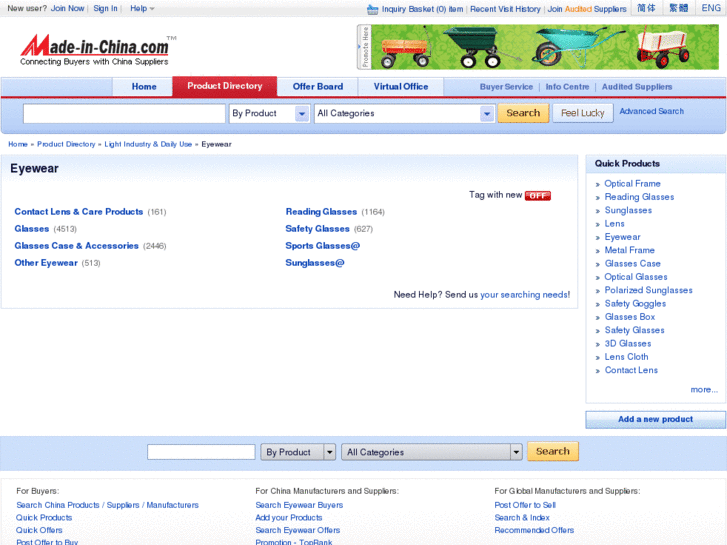Open the Virtual Office tab
The height and width of the screenshot is (545, 727).
(401, 87)
